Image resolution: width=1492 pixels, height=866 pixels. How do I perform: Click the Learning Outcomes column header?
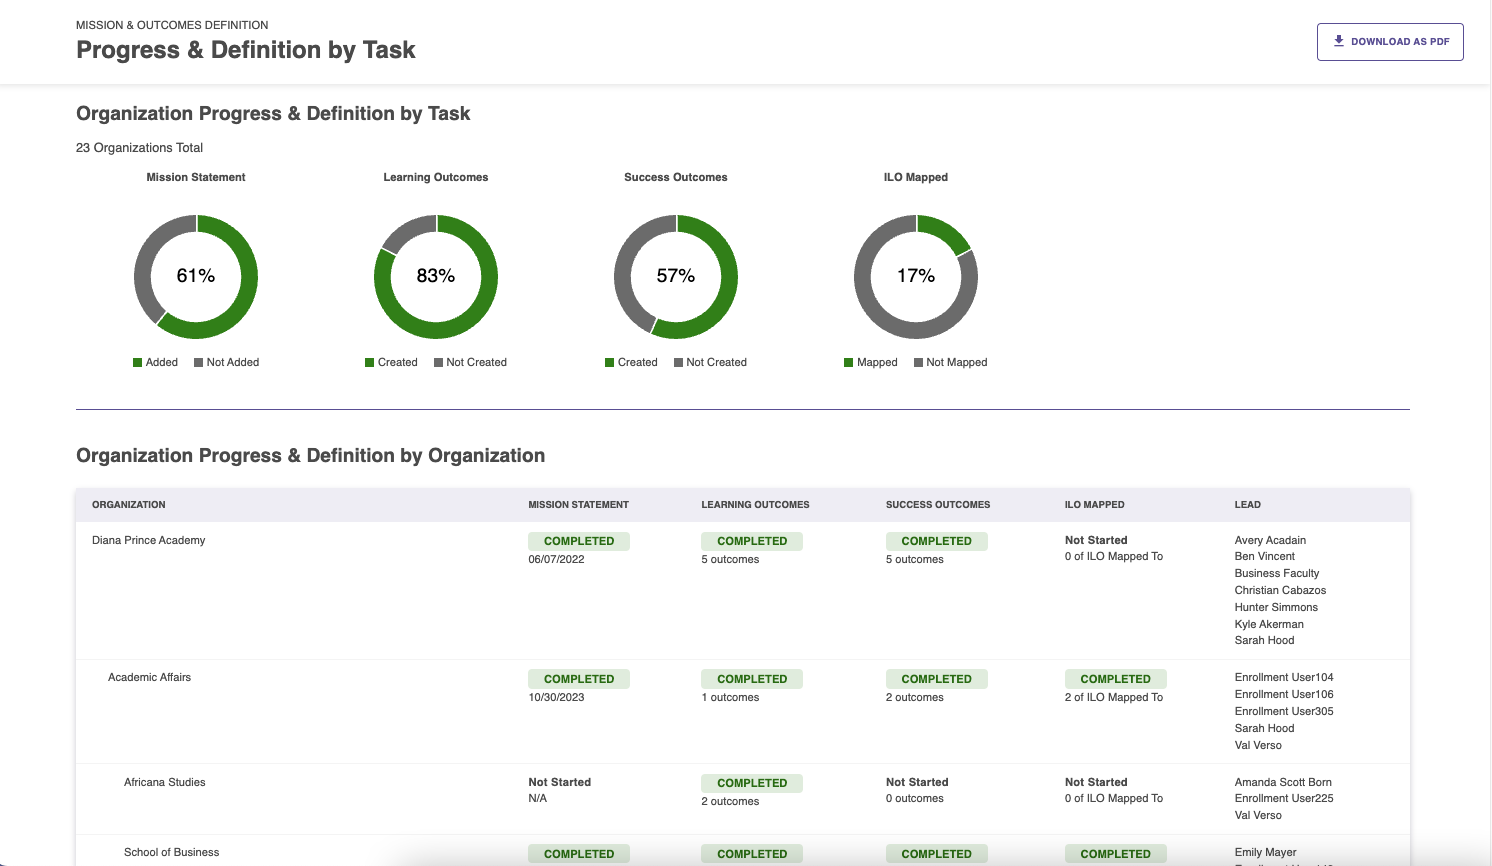(x=756, y=505)
